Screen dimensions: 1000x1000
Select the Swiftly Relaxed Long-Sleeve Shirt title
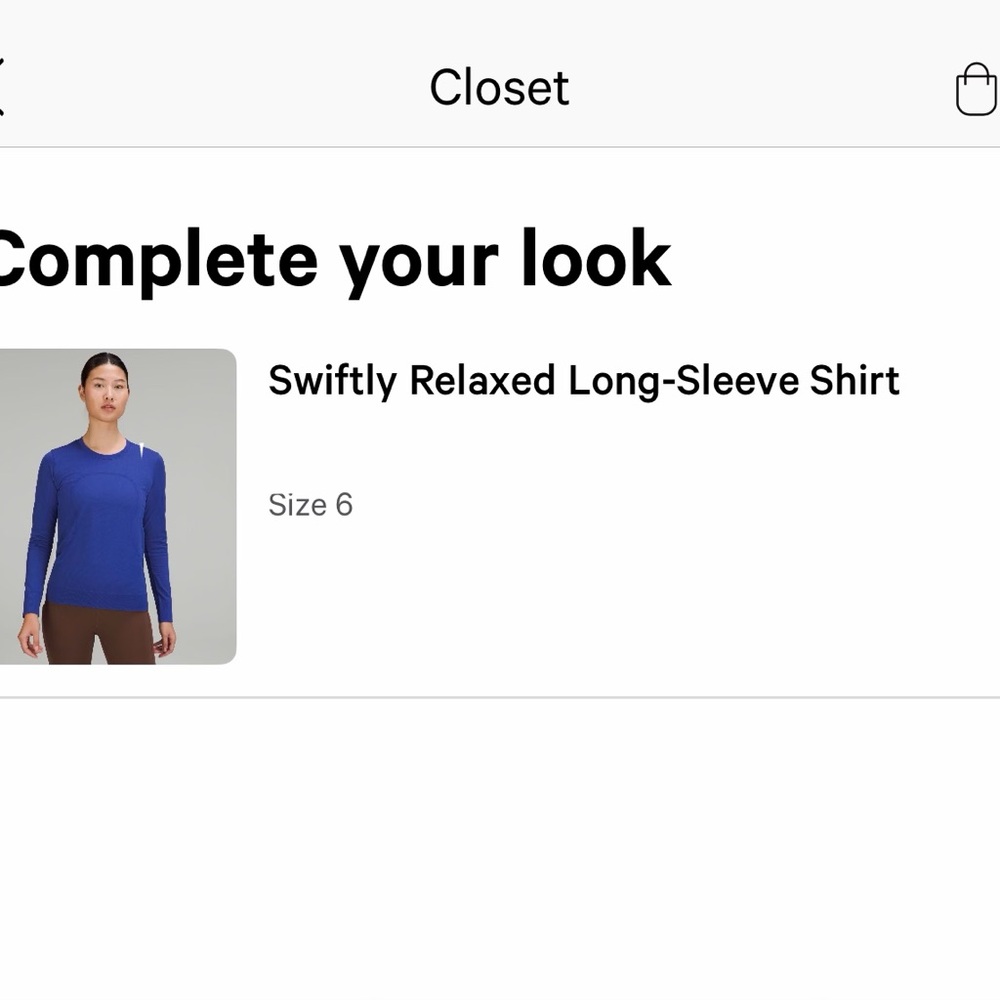pos(583,381)
